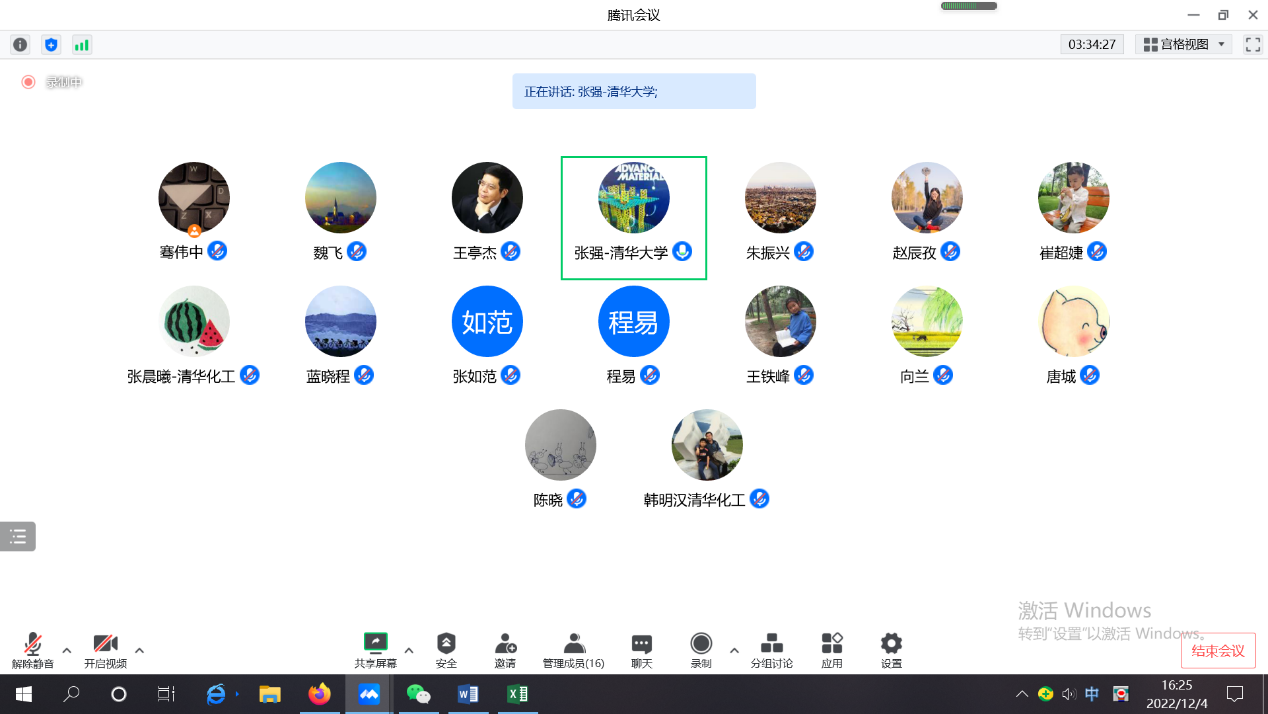Open Manage Members (管理成员) panel

point(574,650)
